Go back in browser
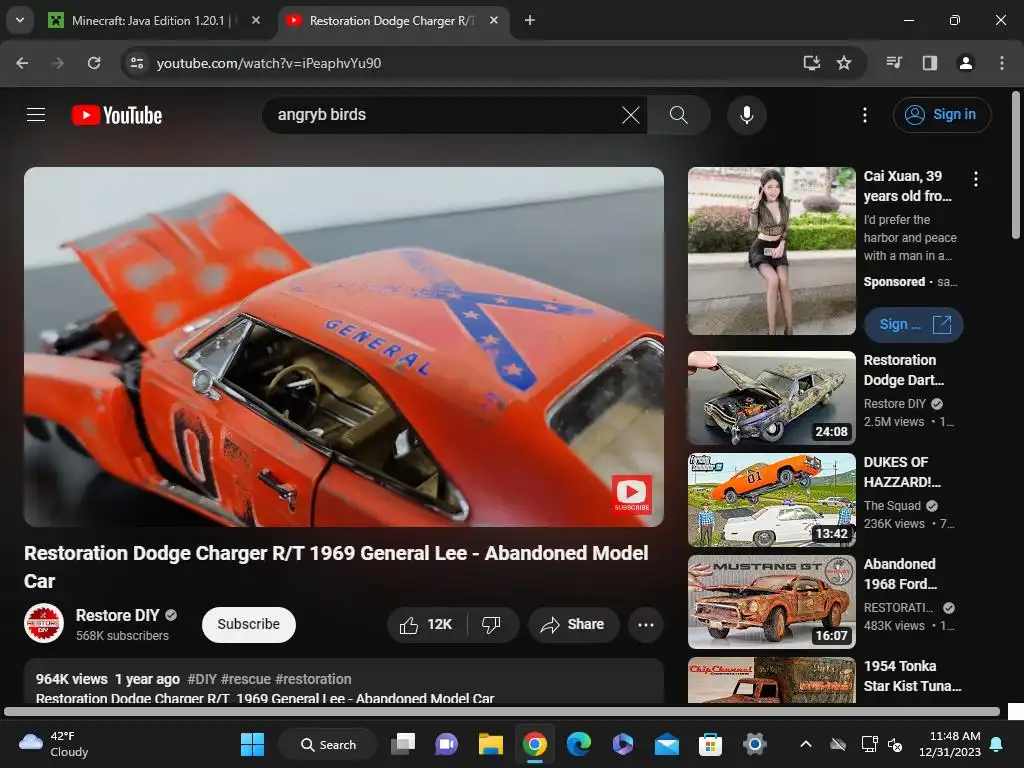 tap(22, 63)
